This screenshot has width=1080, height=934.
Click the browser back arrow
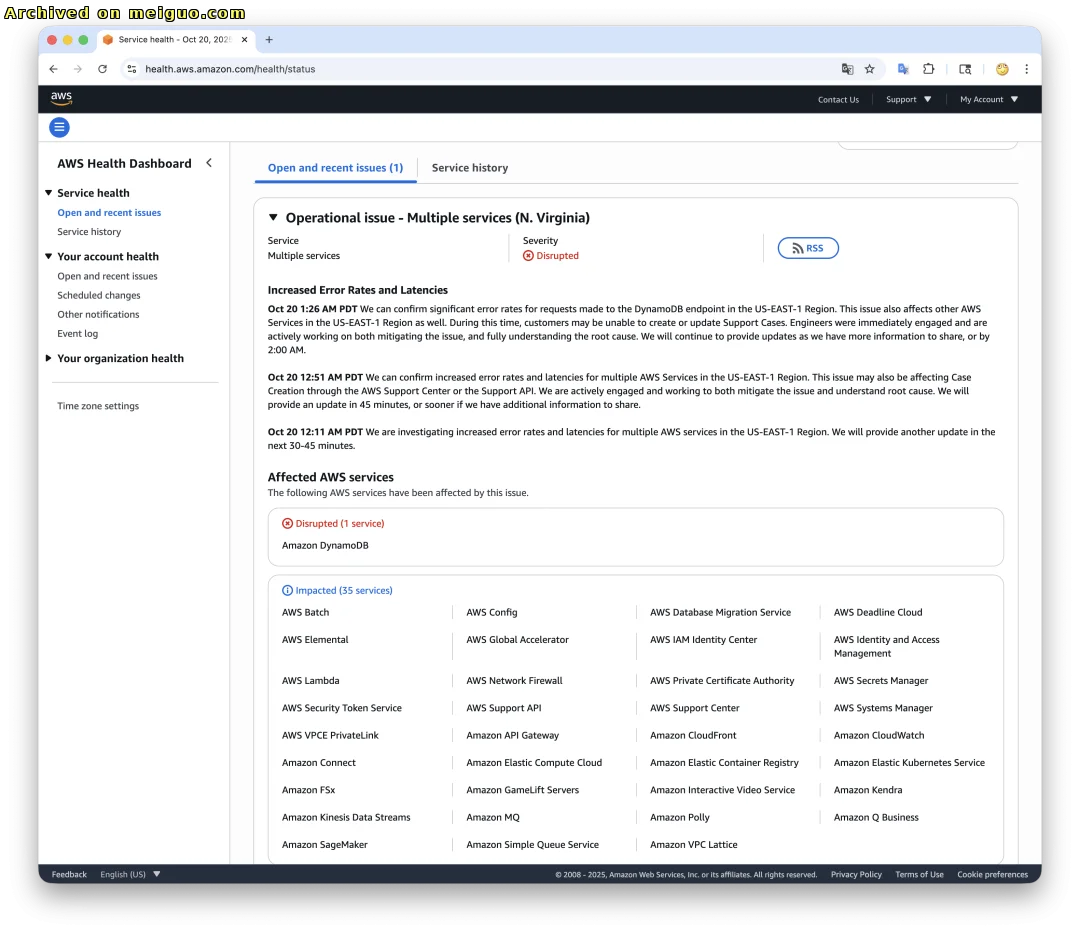pos(54,69)
